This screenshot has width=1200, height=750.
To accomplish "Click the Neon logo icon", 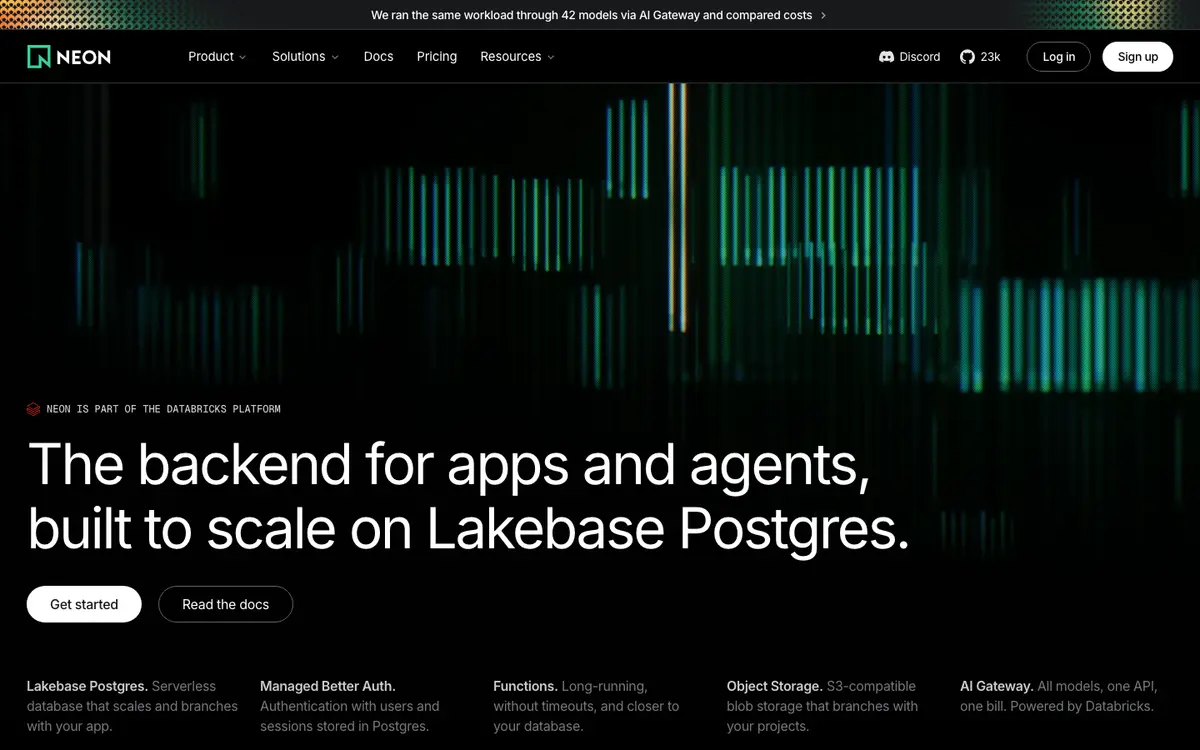I will (38, 57).
